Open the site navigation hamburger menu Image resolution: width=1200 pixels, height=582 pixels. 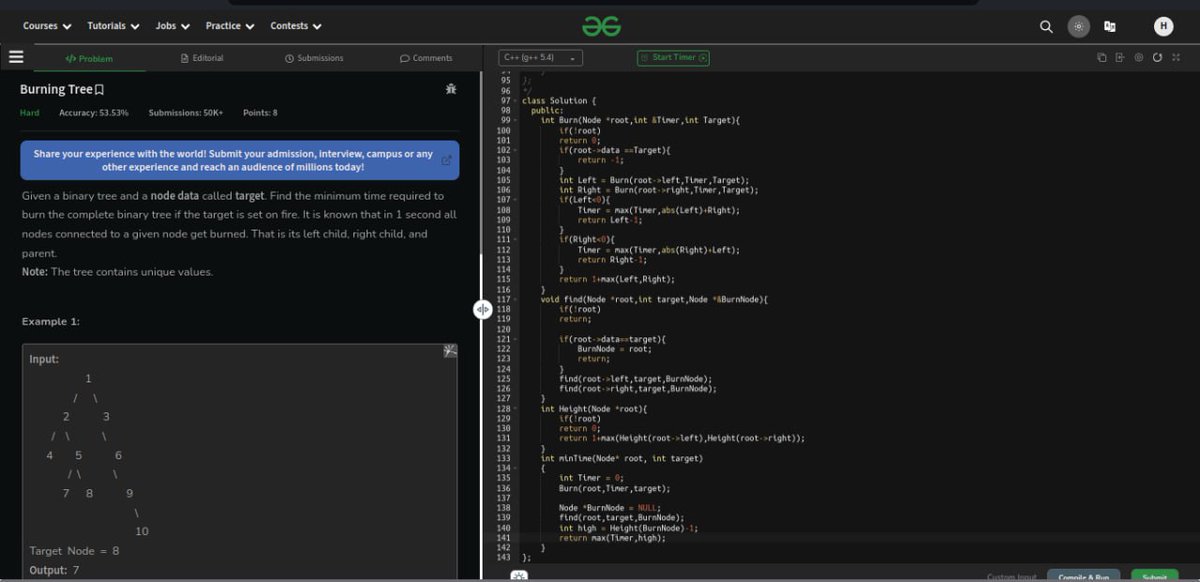pos(16,57)
